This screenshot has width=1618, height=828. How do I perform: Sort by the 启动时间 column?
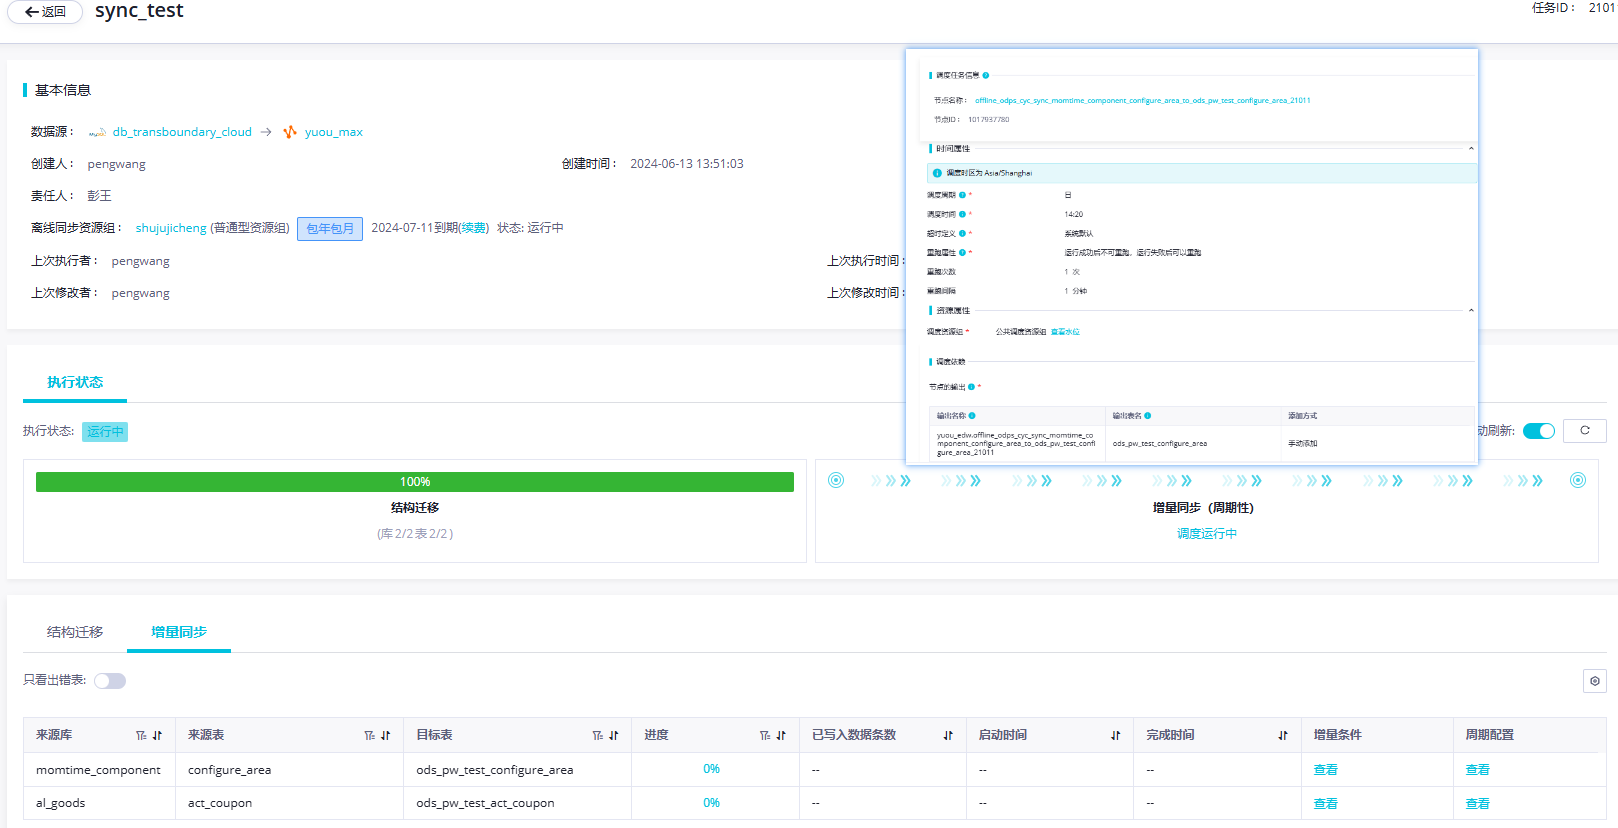tap(1115, 735)
